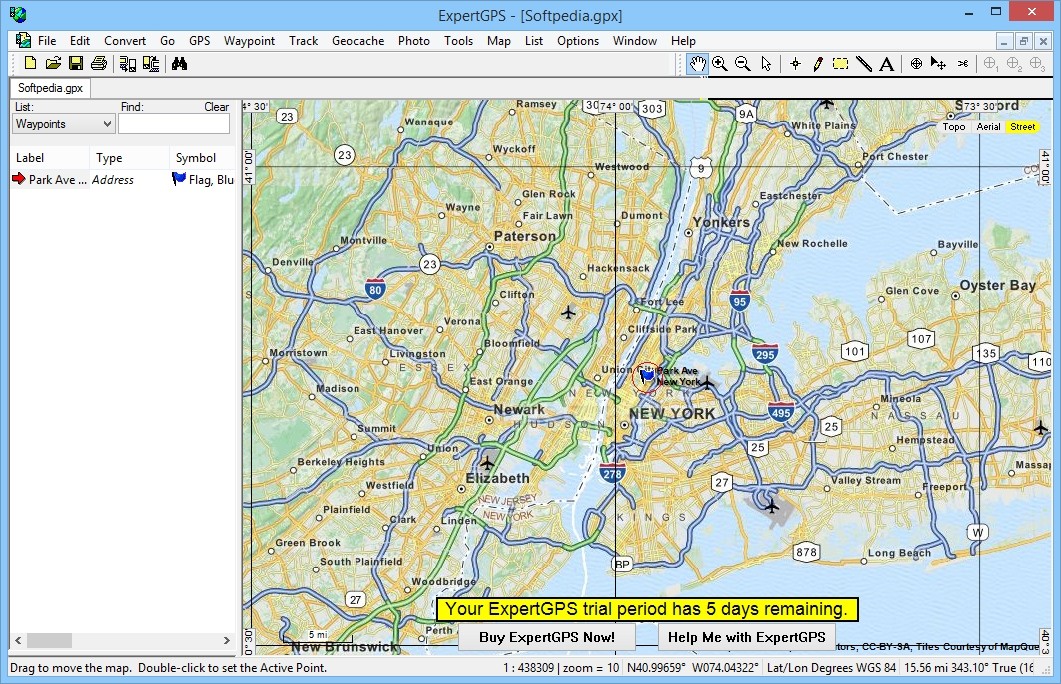Image resolution: width=1061 pixels, height=684 pixels.
Task: Open the Convert menu
Action: pyautogui.click(x=125, y=41)
